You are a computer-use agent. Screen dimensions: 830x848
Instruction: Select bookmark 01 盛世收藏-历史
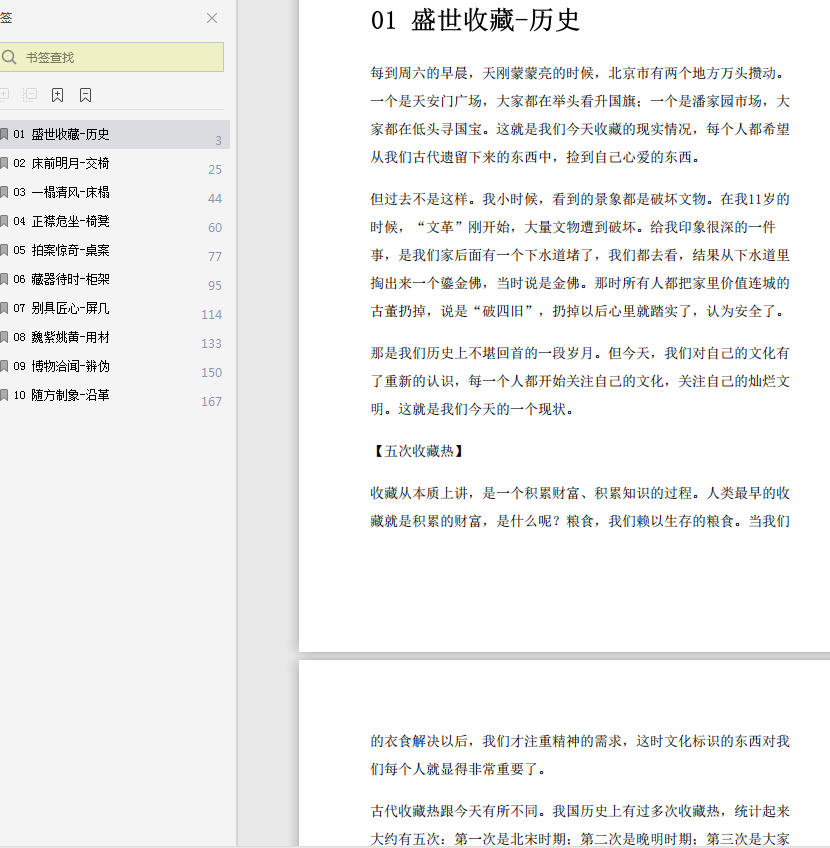pos(70,135)
